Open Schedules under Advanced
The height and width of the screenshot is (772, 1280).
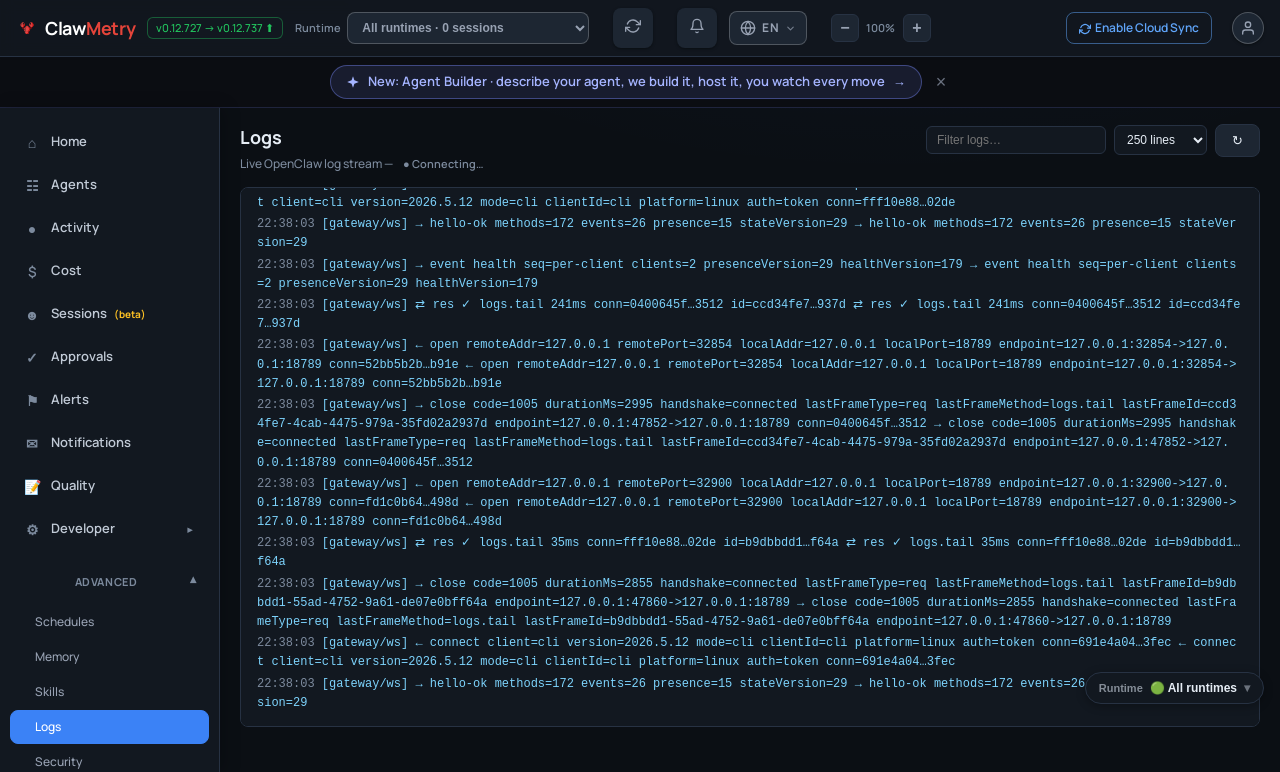coord(110,622)
